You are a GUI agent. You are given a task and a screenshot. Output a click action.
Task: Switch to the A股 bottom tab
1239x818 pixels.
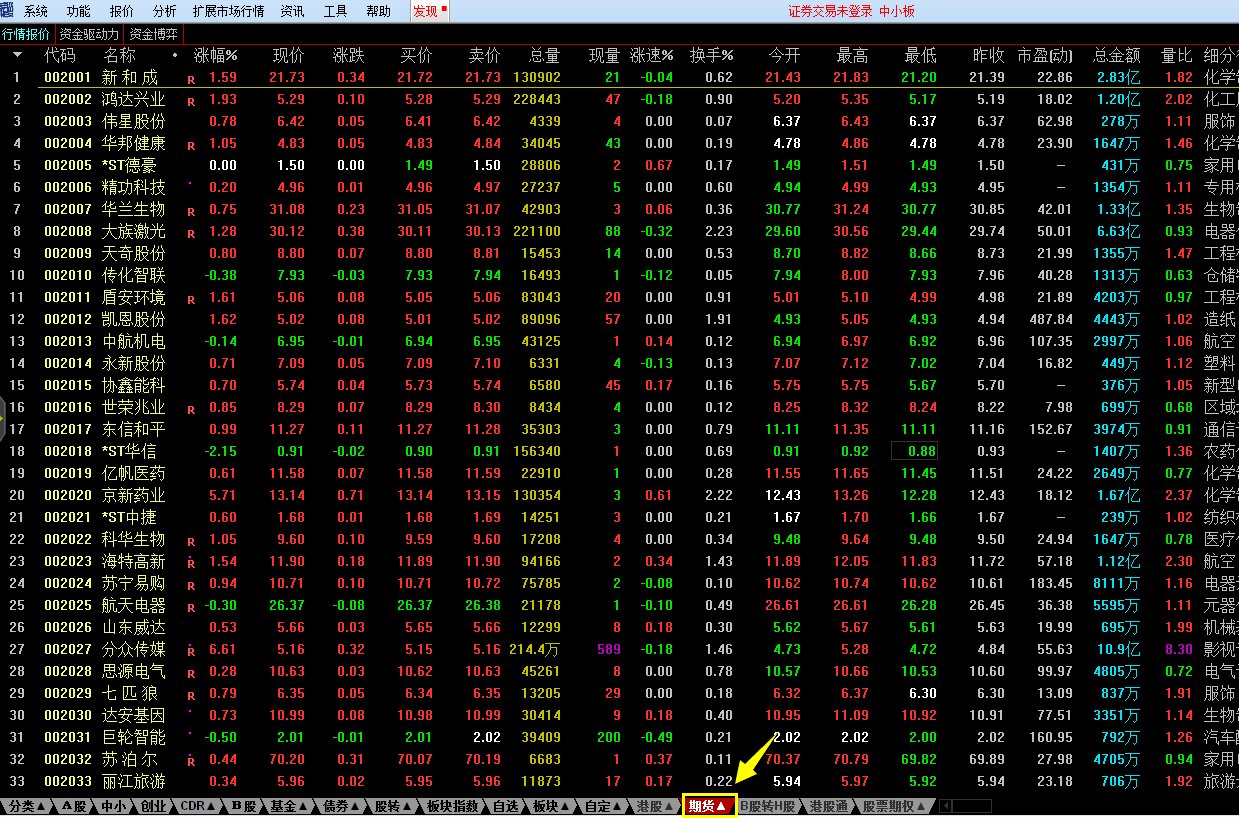[74, 806]
